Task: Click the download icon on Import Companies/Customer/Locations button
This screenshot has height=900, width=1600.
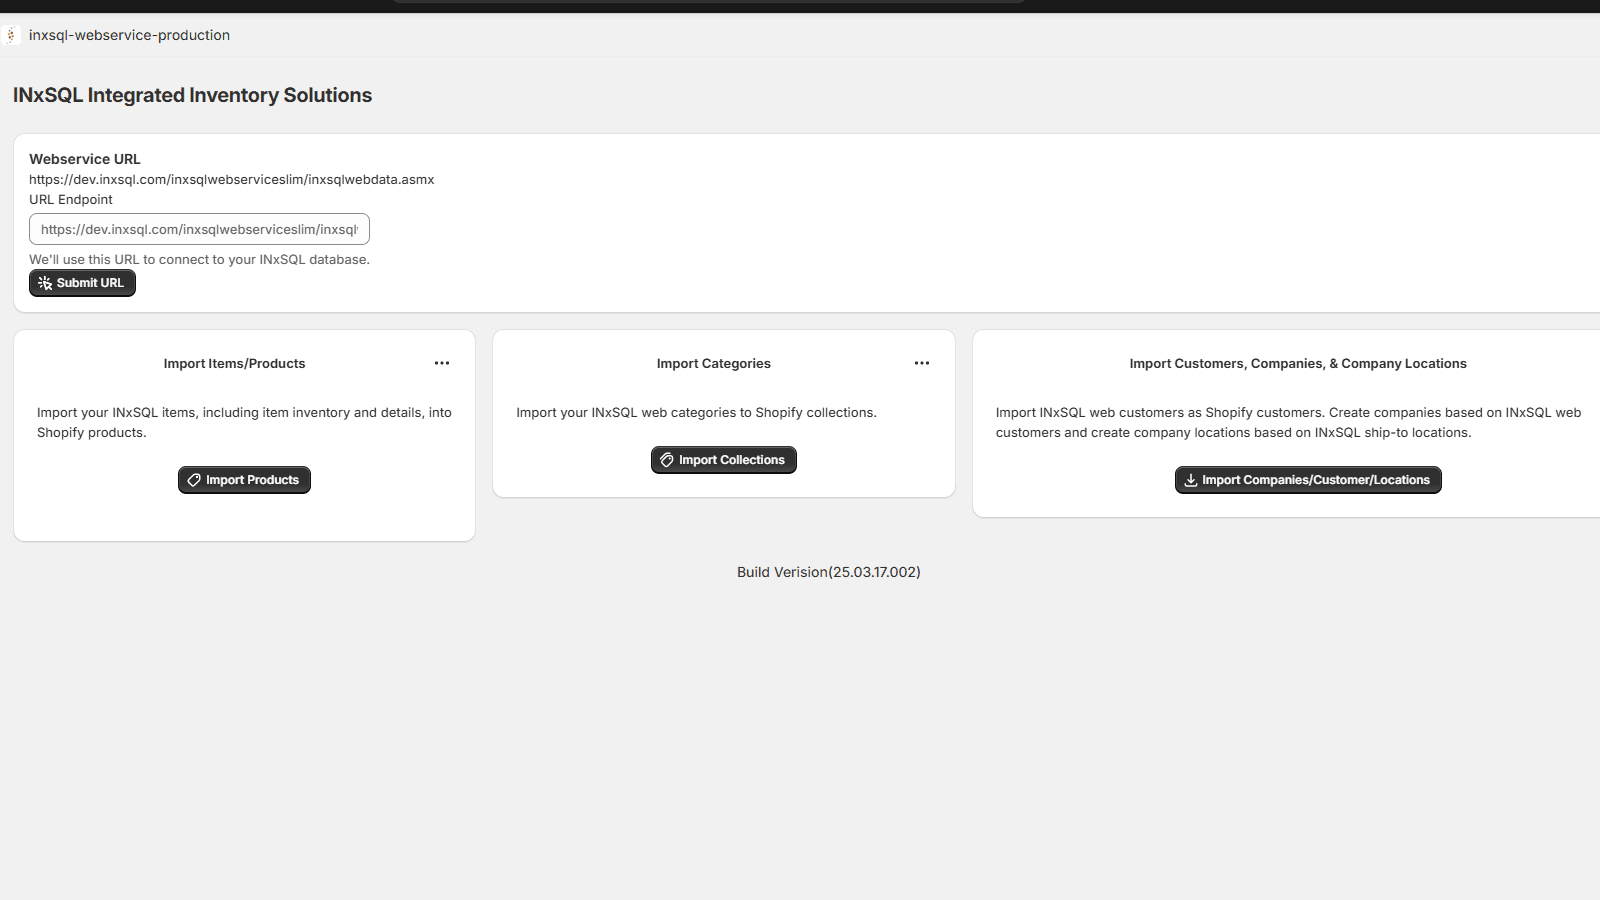Action: click(x=1190, y=480)
